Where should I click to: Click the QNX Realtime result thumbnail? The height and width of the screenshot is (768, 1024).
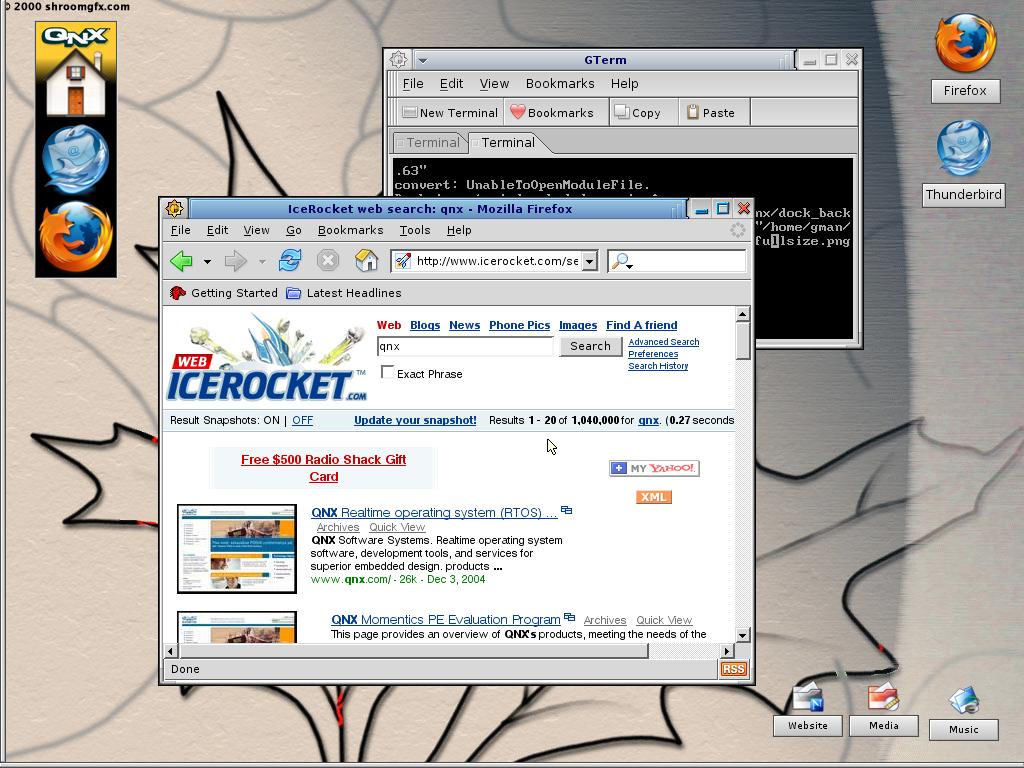pyautogui.click(x=237, y=549)
